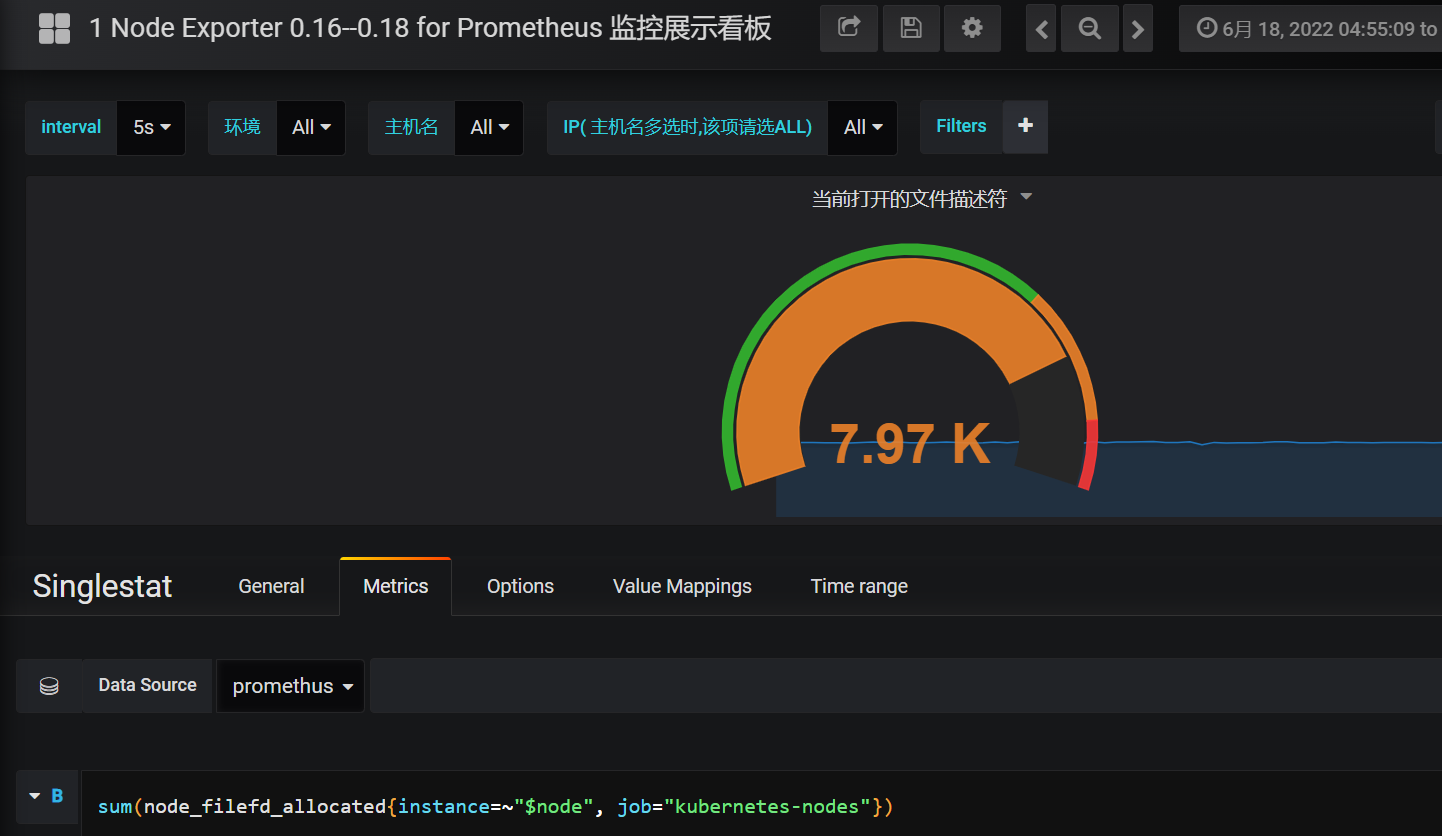1442x836 pixels.
Task: Switch to the Options tab
Action: click(x=520, y=586)
